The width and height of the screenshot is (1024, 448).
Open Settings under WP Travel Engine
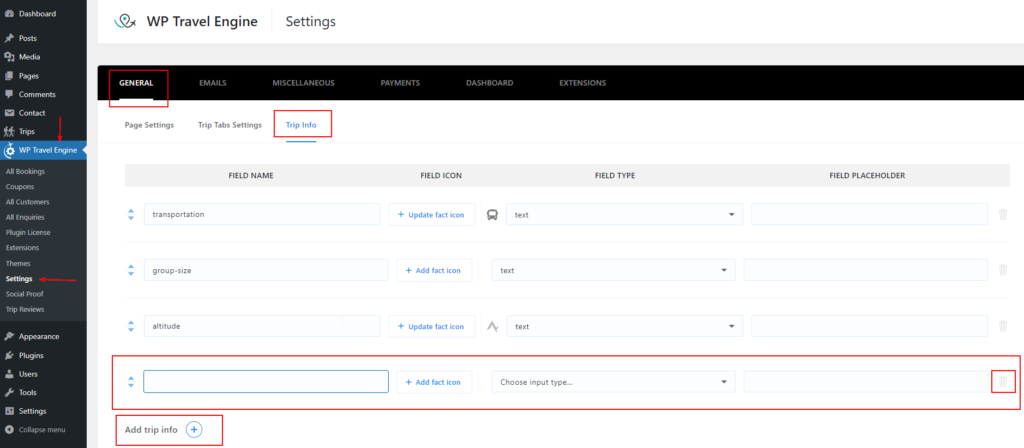pos(19,279)
